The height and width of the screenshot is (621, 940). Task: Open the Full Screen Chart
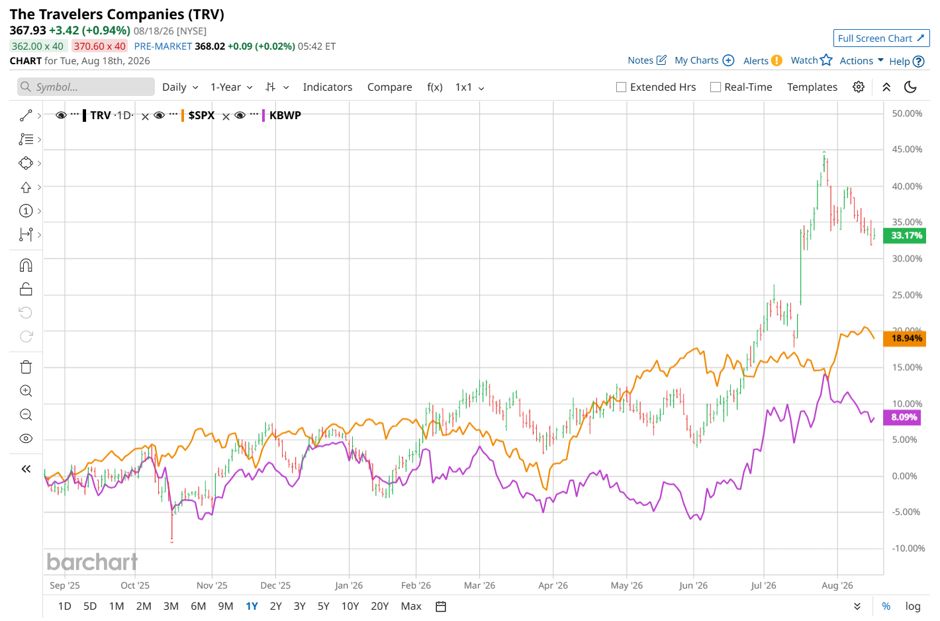point(881,38)
